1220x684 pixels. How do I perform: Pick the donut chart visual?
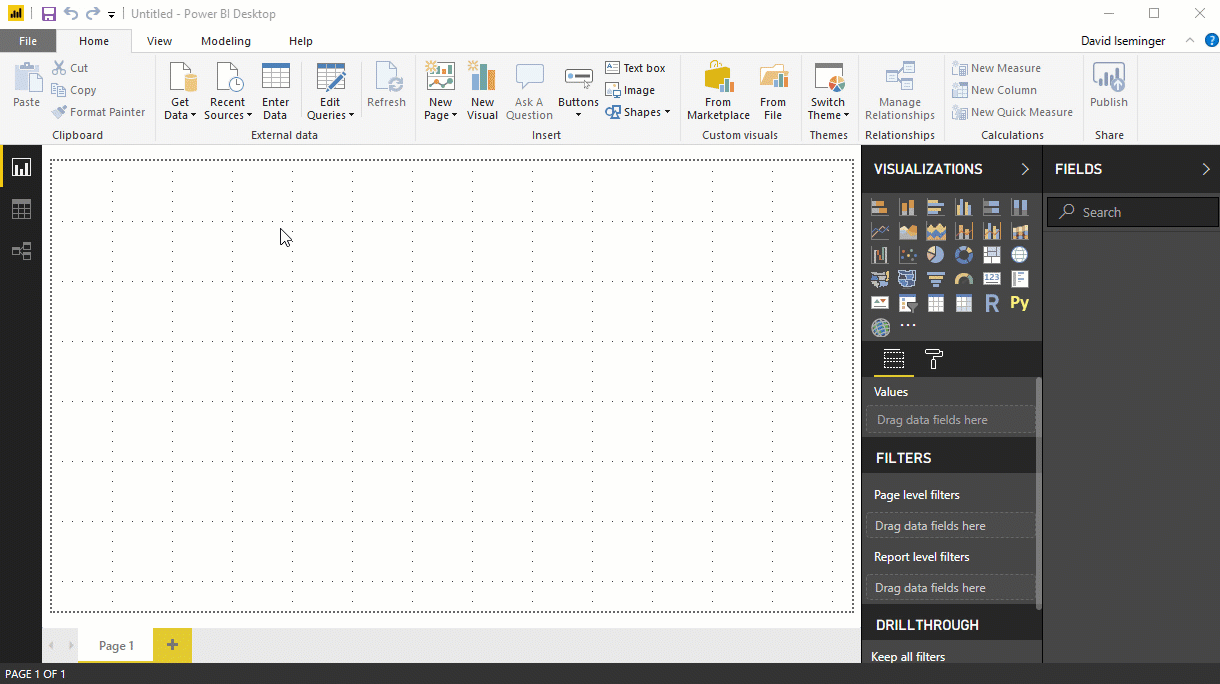click(x=964, y=255)
